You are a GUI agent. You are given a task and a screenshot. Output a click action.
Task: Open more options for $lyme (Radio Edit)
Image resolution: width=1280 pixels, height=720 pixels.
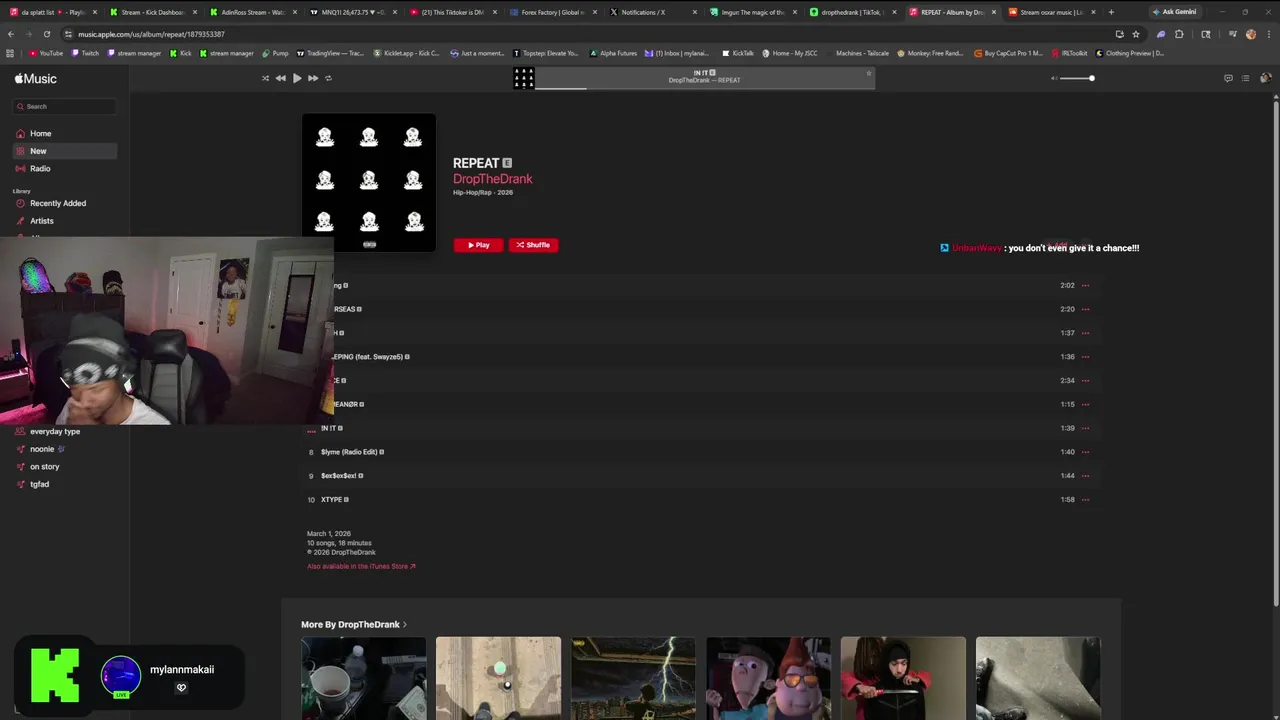click(x=1085, y=452)
